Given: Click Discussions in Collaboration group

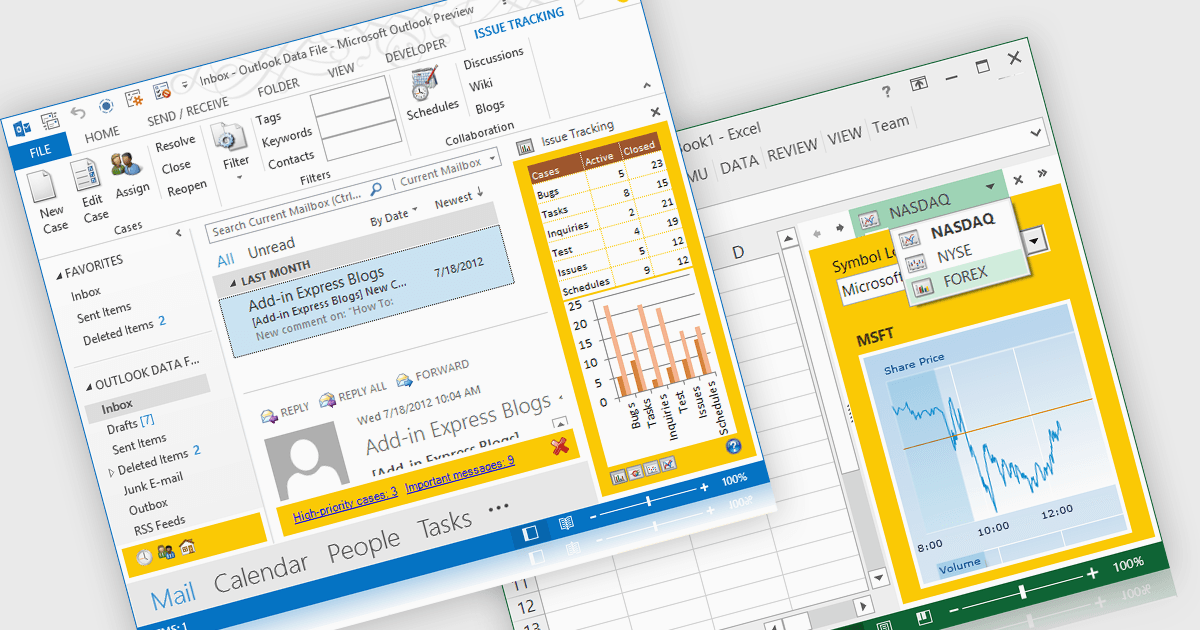Looking at the screenshot, I should point(494,59).
